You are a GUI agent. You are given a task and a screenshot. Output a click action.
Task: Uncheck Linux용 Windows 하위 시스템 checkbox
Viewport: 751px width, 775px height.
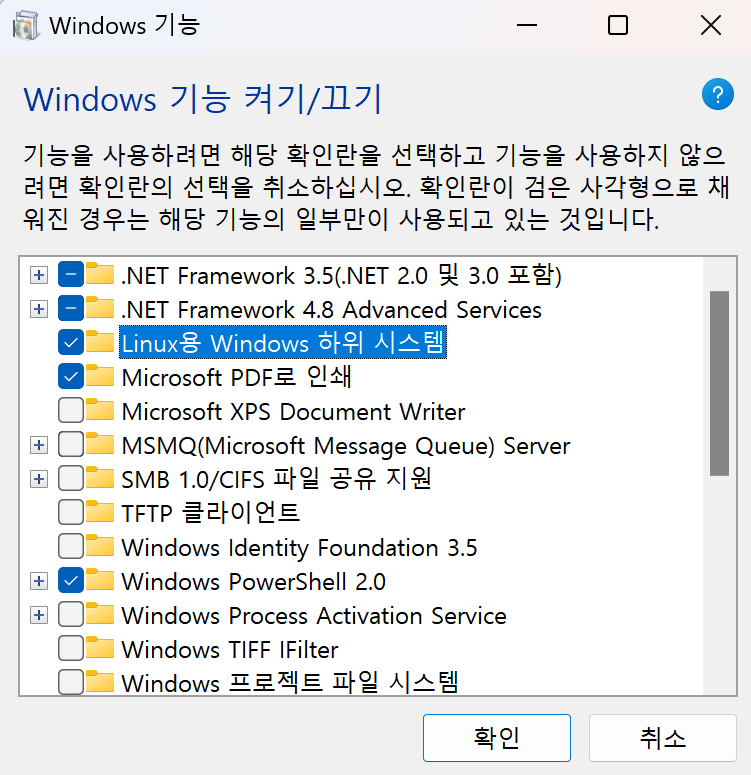(x=71, y=343)
